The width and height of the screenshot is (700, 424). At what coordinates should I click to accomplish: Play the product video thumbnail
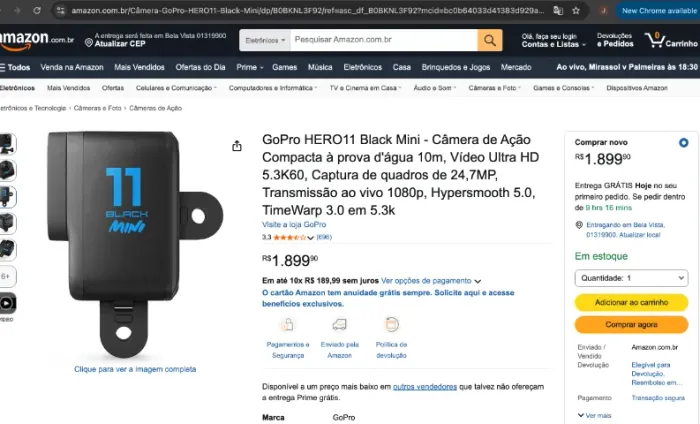(x=7, y=303)
